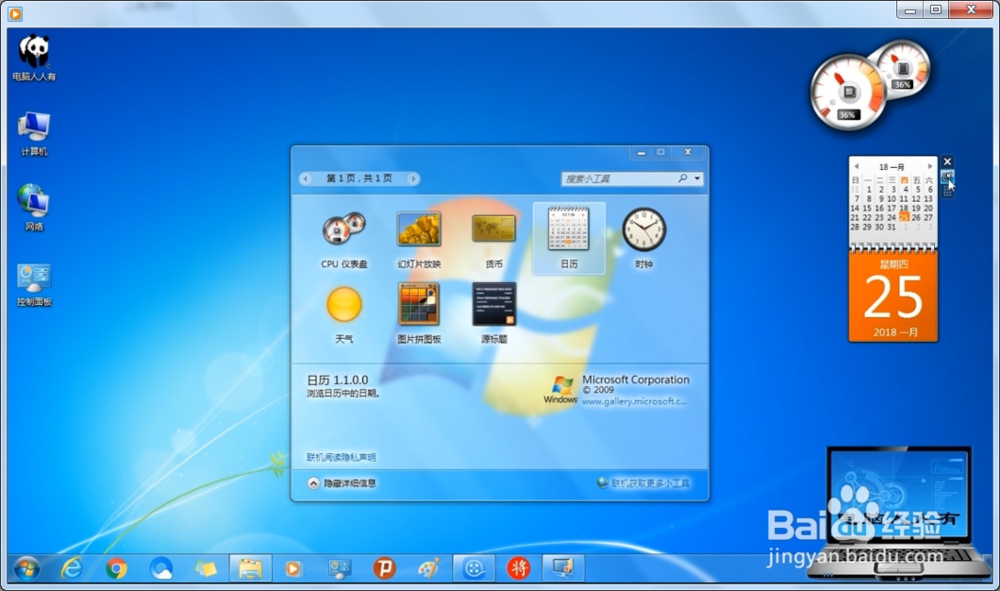The image size is (1000, 591).
Task: Open blue cloud browser taskbar icon
Action: (x=161, y=567)
